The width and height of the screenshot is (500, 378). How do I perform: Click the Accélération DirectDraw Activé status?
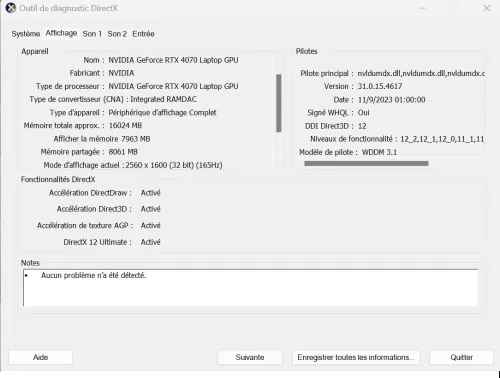(150, 193)
